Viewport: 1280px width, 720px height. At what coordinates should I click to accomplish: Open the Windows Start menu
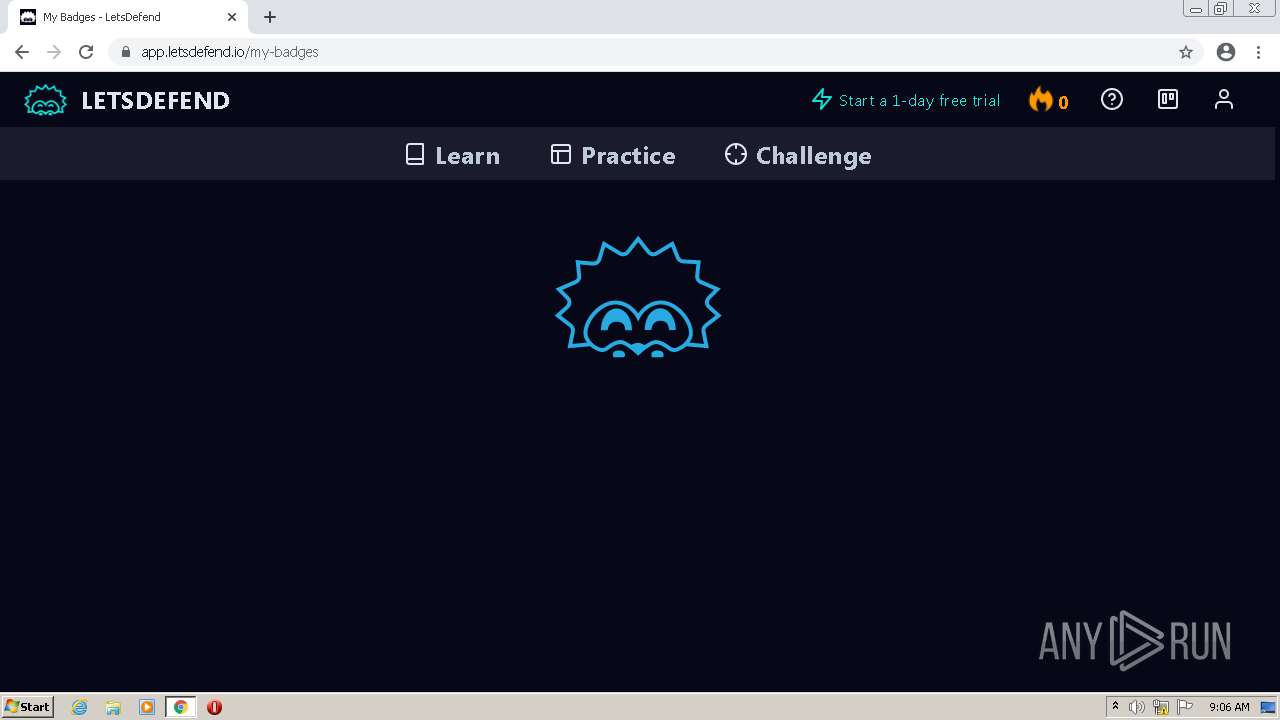pyautogui.click(x=27, y=707)
